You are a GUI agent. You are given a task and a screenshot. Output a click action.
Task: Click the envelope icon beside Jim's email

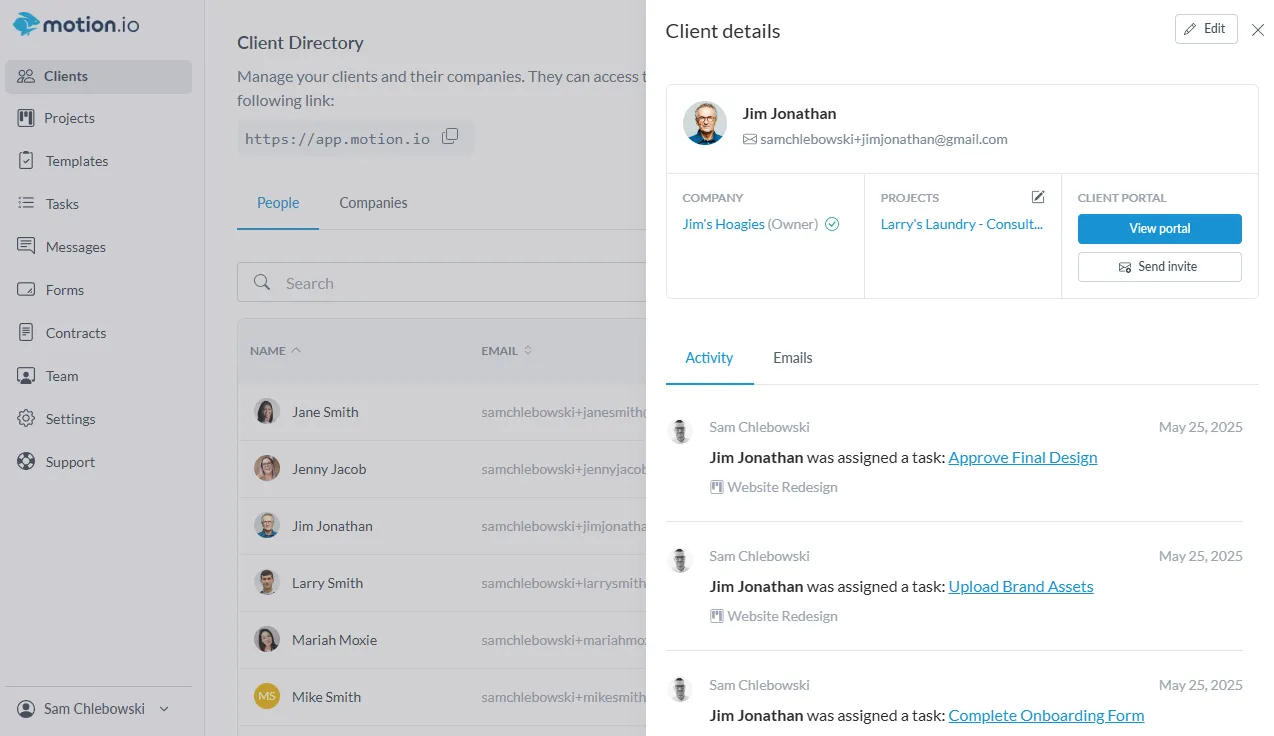click(x=750, y=140)
